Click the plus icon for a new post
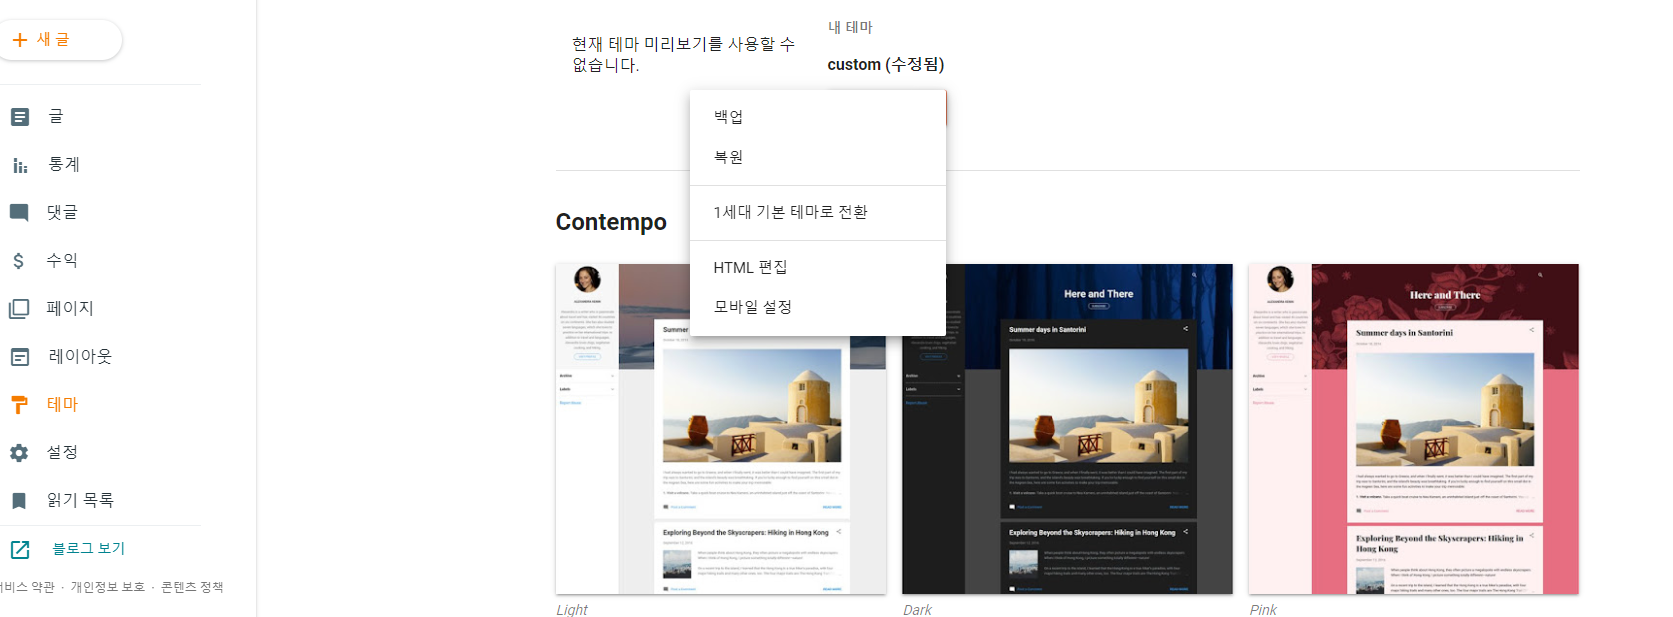Screen dimensions: 1673x617 tap(19, 40)
